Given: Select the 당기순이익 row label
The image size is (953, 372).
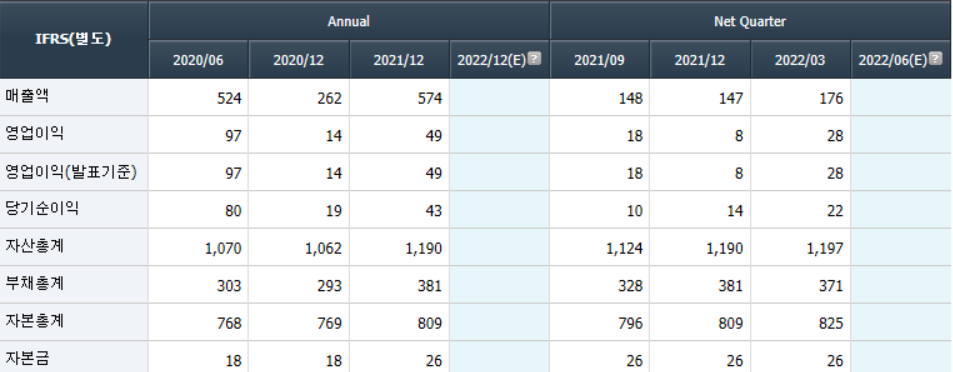Looking at the screenshot, I should click(x=42, y=209).
